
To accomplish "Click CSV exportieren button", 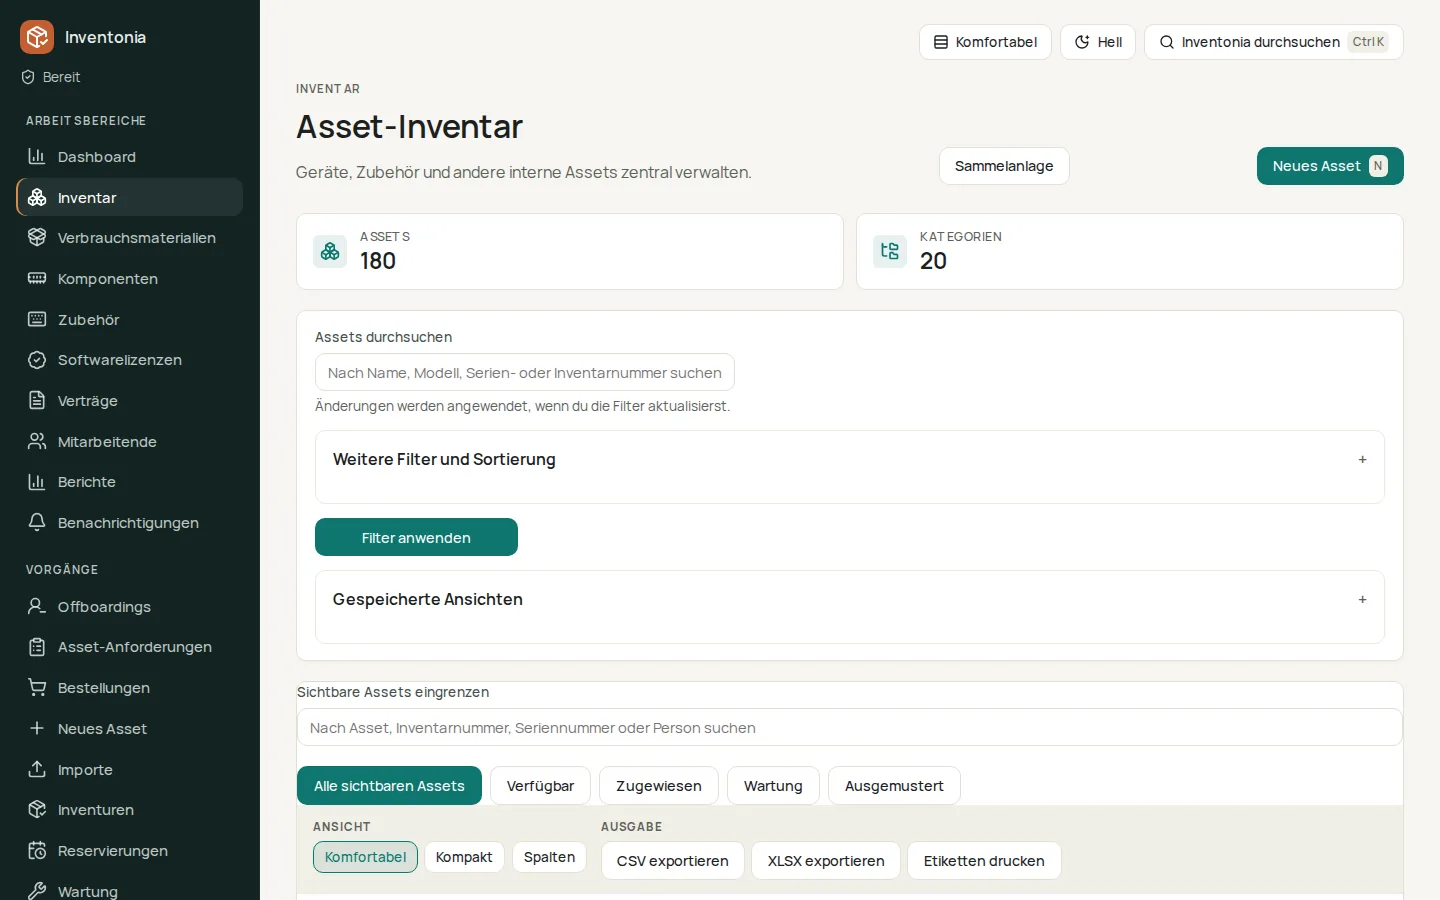I will [673, 861].
